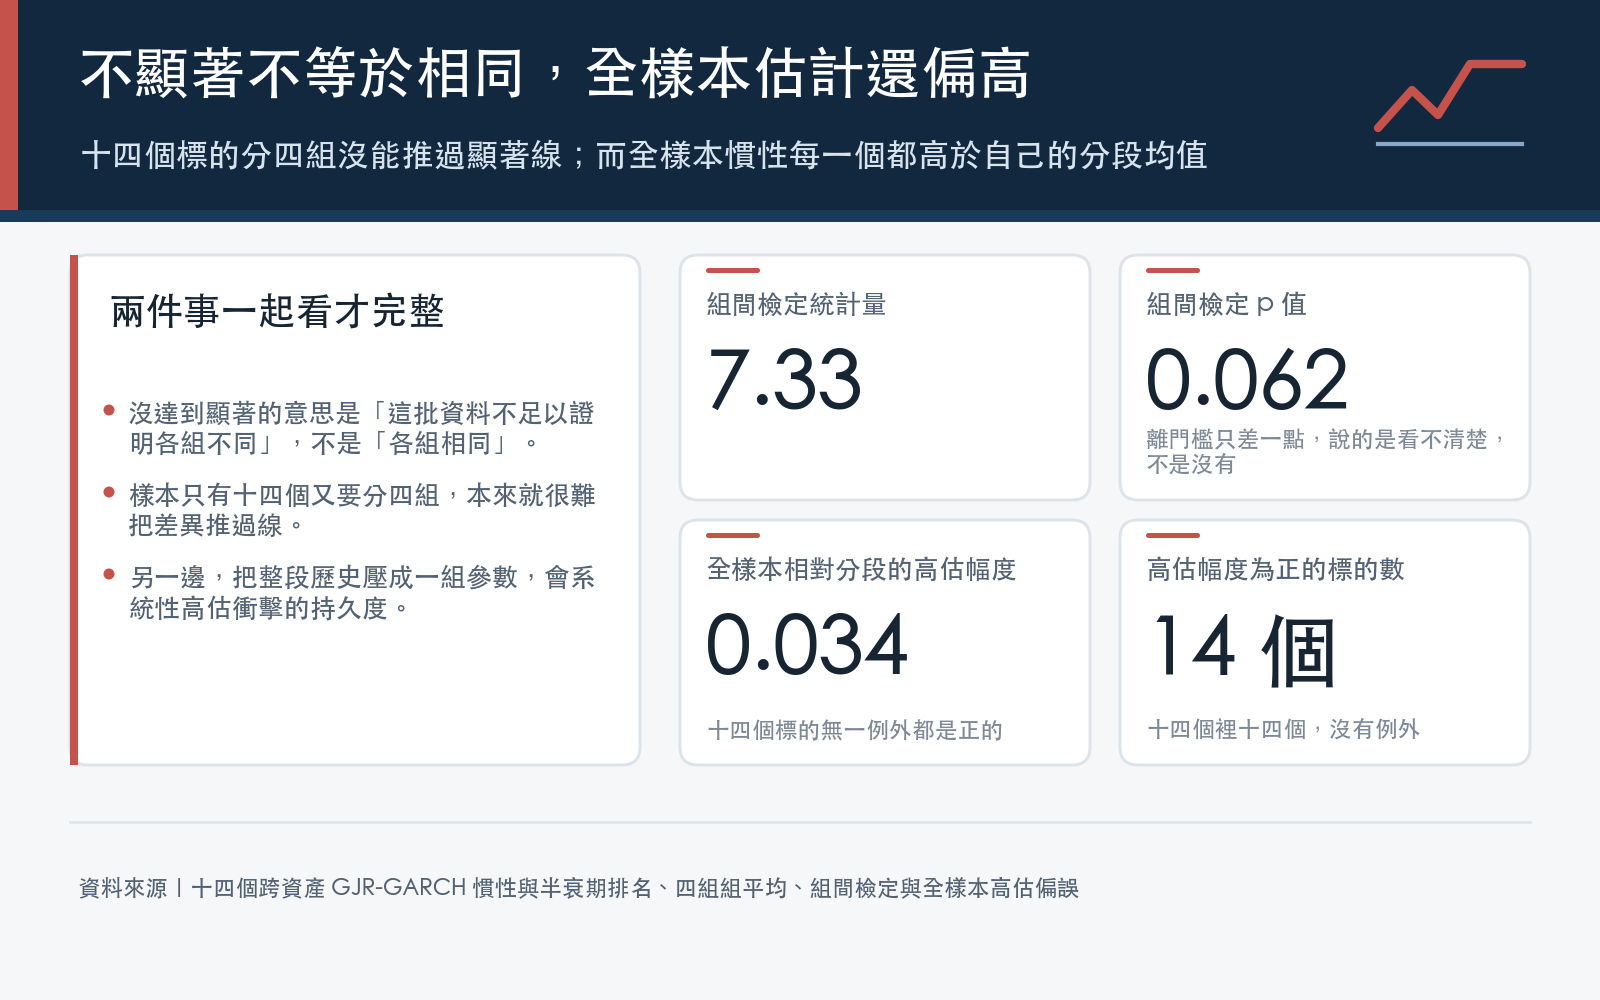
Task: Click the note 離門檻只差一點
Action: (x=1326, y=451)
